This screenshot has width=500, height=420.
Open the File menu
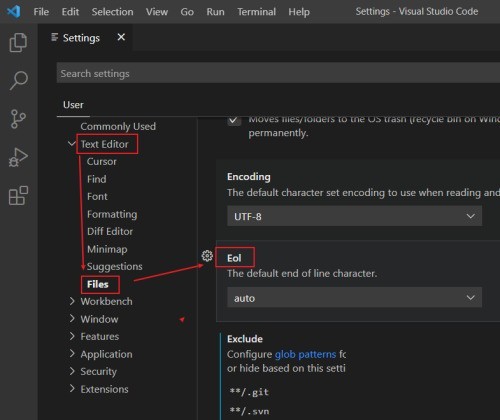[x=41, y=12]
